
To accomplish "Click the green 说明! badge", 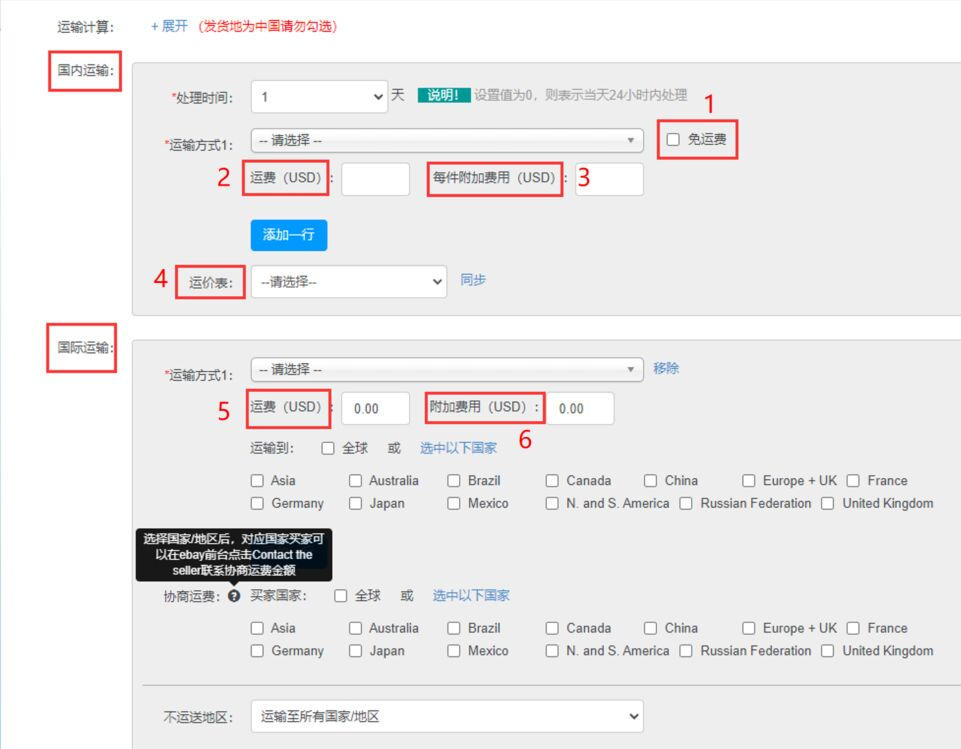I will [x=444, y=95].
